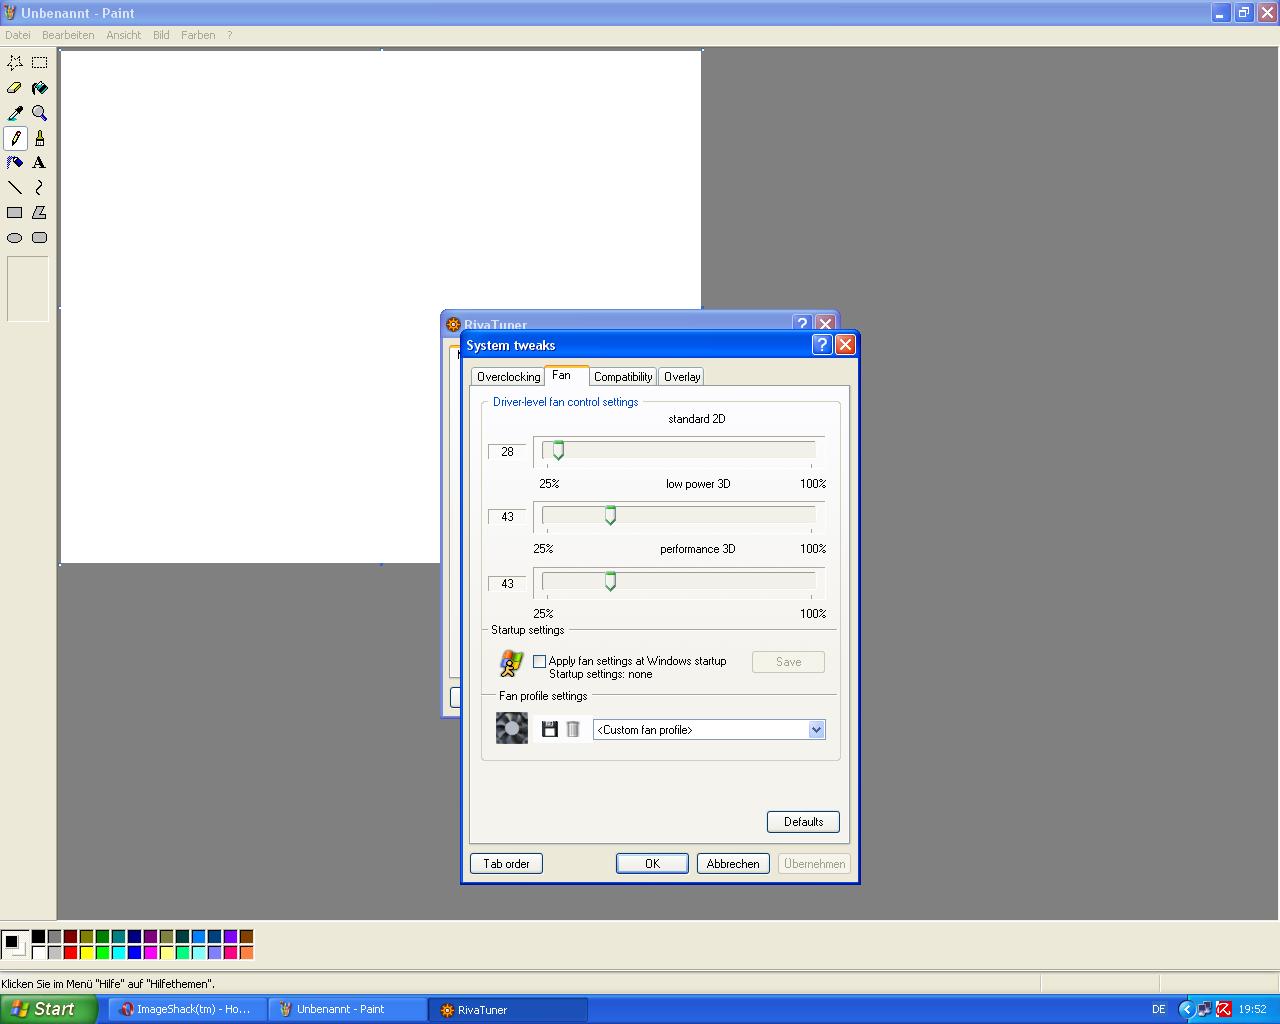Open the Datei menu in Paint
Viewport: 1280px width, 1024px height.
tap(18, 35)
